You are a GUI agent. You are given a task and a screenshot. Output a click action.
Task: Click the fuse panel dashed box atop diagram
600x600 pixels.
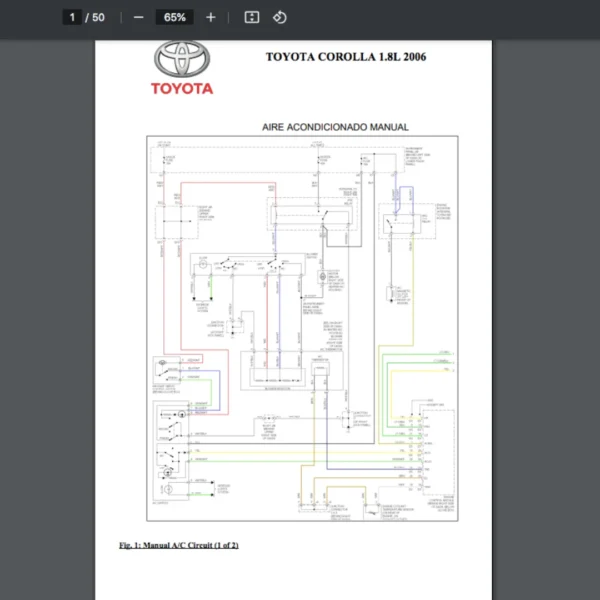pos(300,160)
